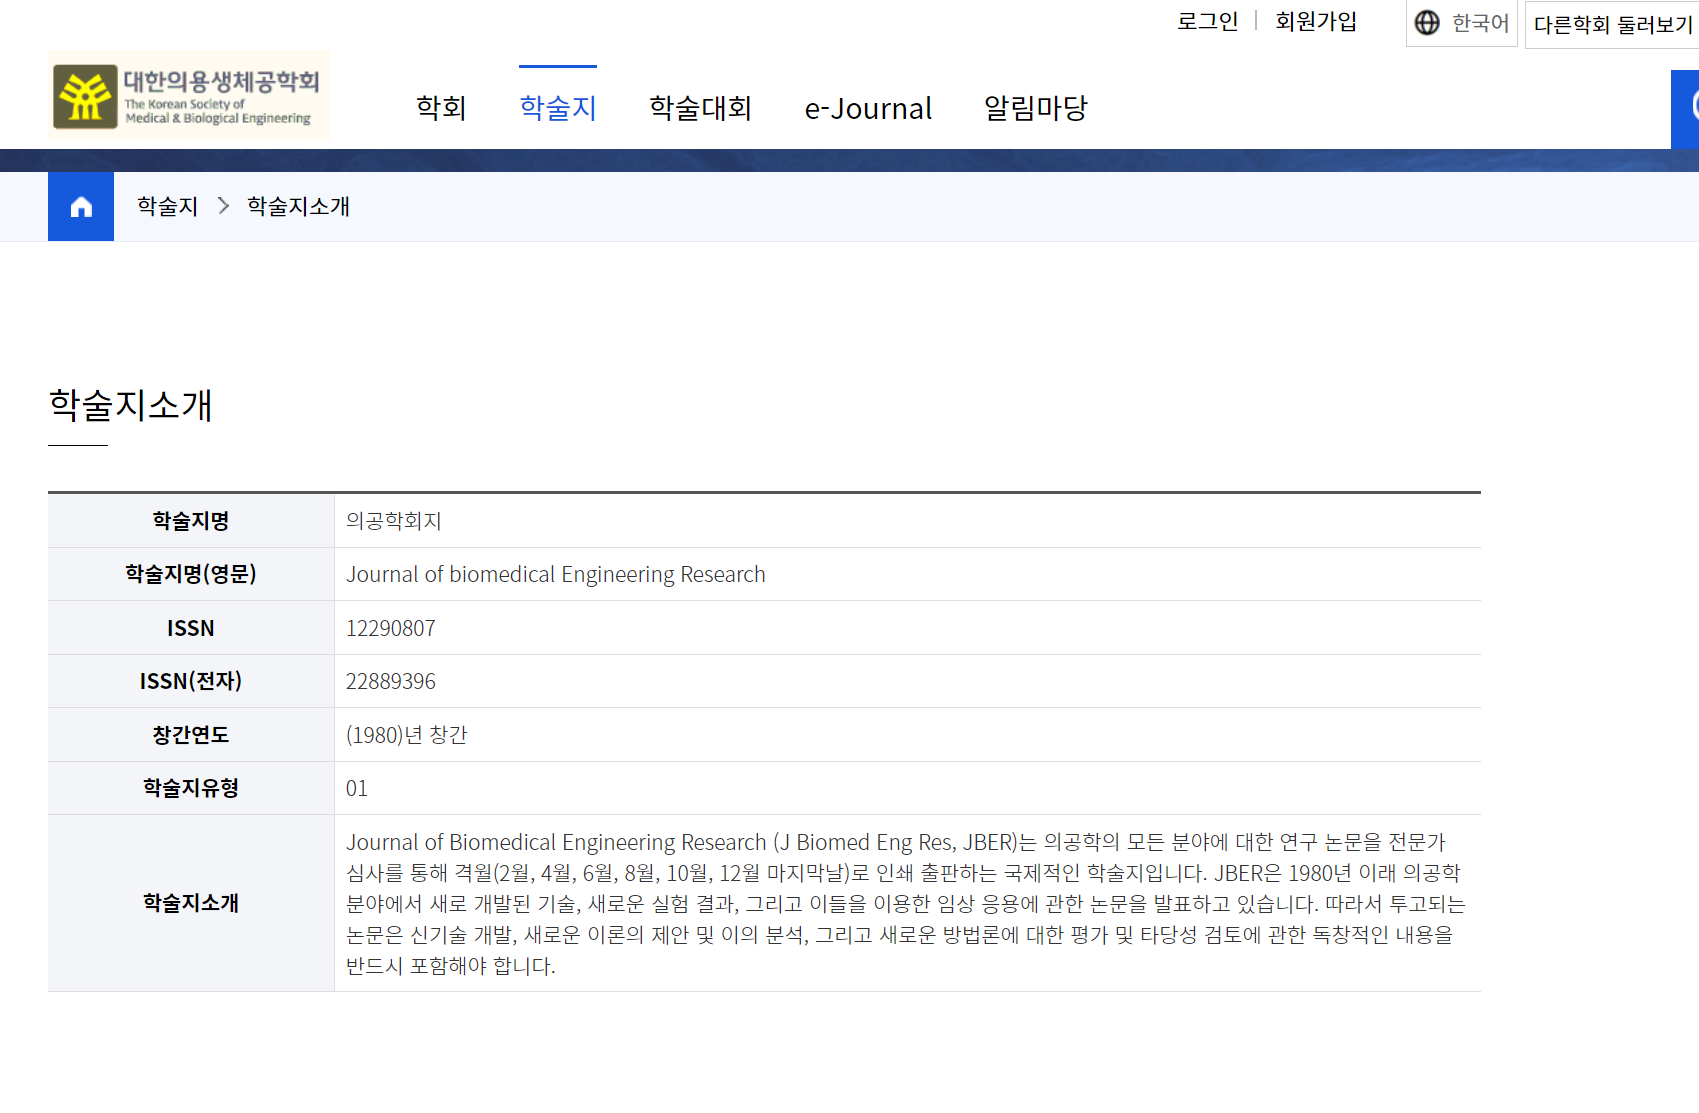
Task: Click the 학술지소개 page heading
Action: tap(130, 405)
